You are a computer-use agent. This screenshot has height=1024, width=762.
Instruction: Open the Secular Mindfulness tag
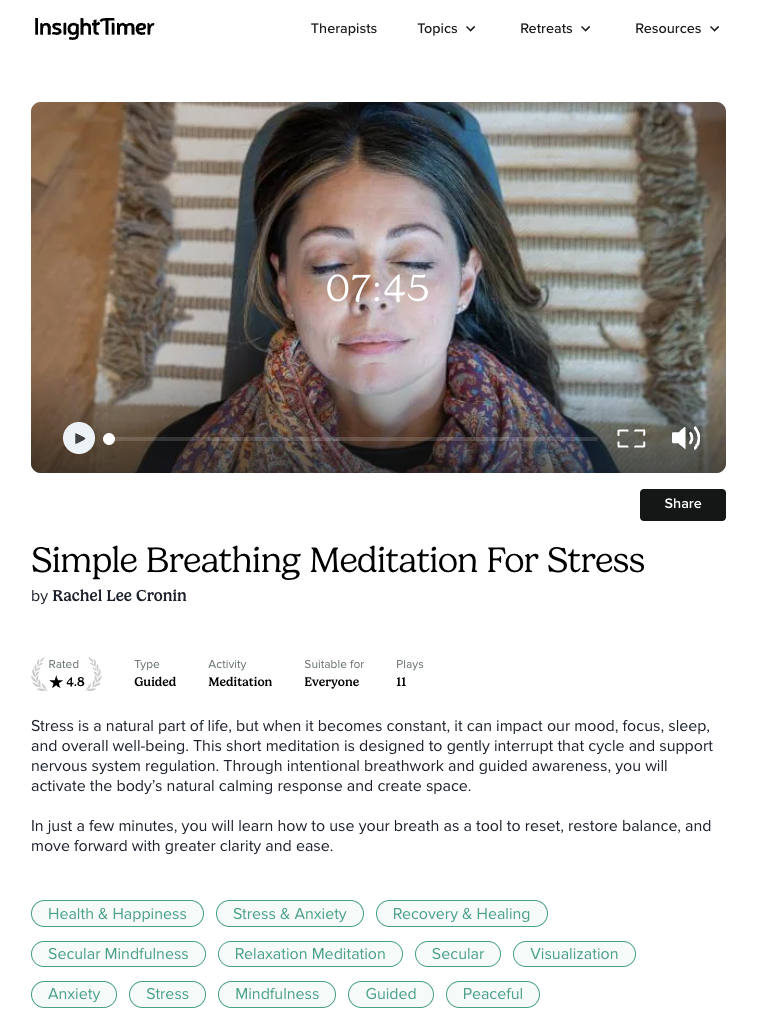pyautogui.click(x=118, y=953)
